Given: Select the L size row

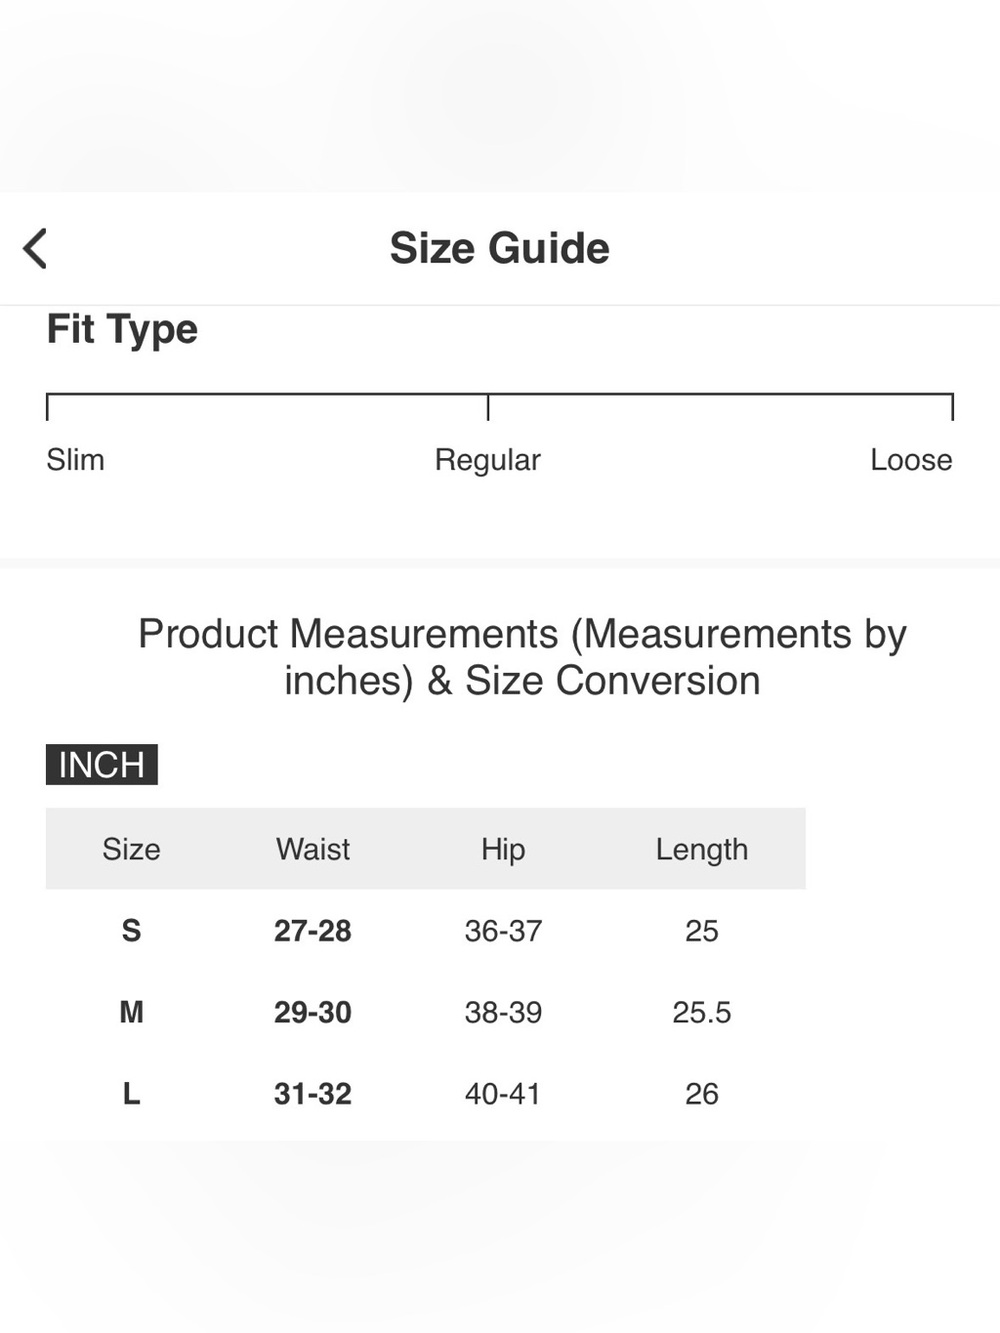Looking at the screenshot, I should (x=426, y=1093).
